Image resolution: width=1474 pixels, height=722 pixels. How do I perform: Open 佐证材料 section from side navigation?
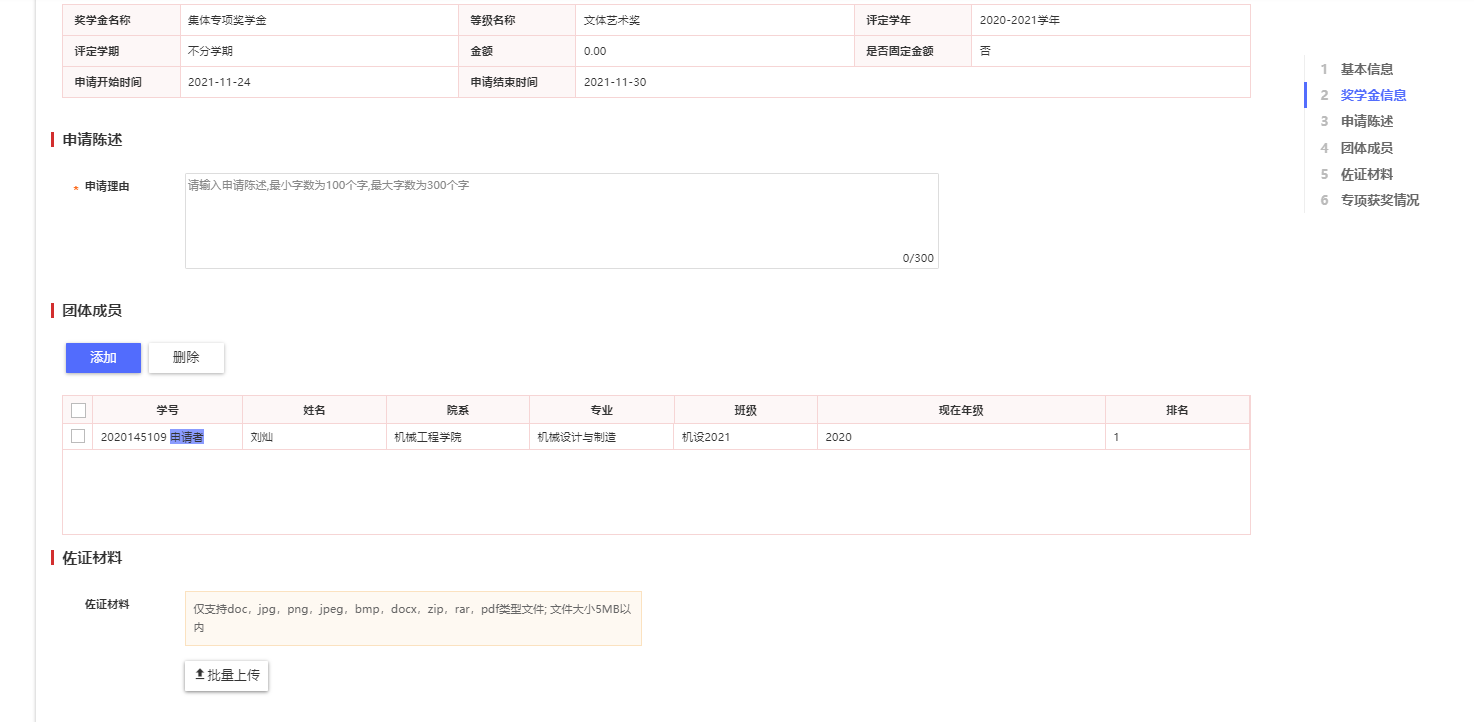pos(1366,174)
